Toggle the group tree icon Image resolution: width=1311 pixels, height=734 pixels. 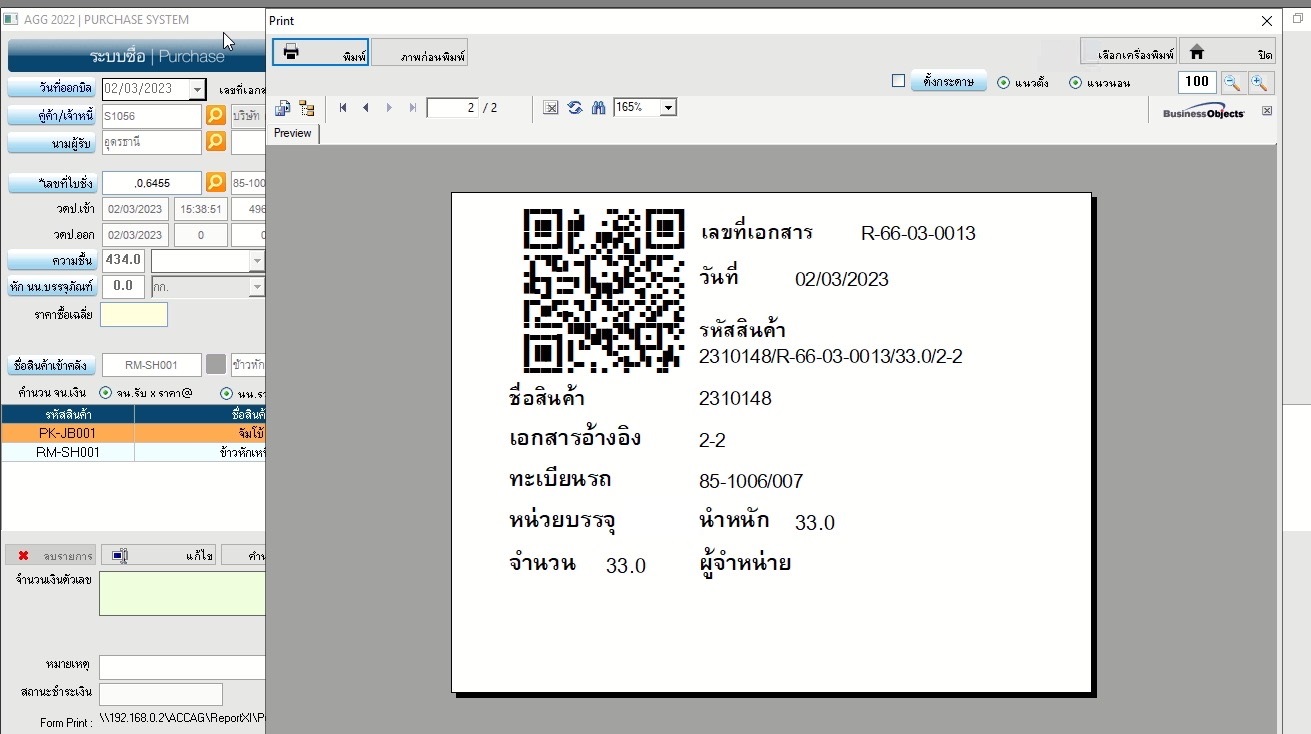tap(306, 108)
